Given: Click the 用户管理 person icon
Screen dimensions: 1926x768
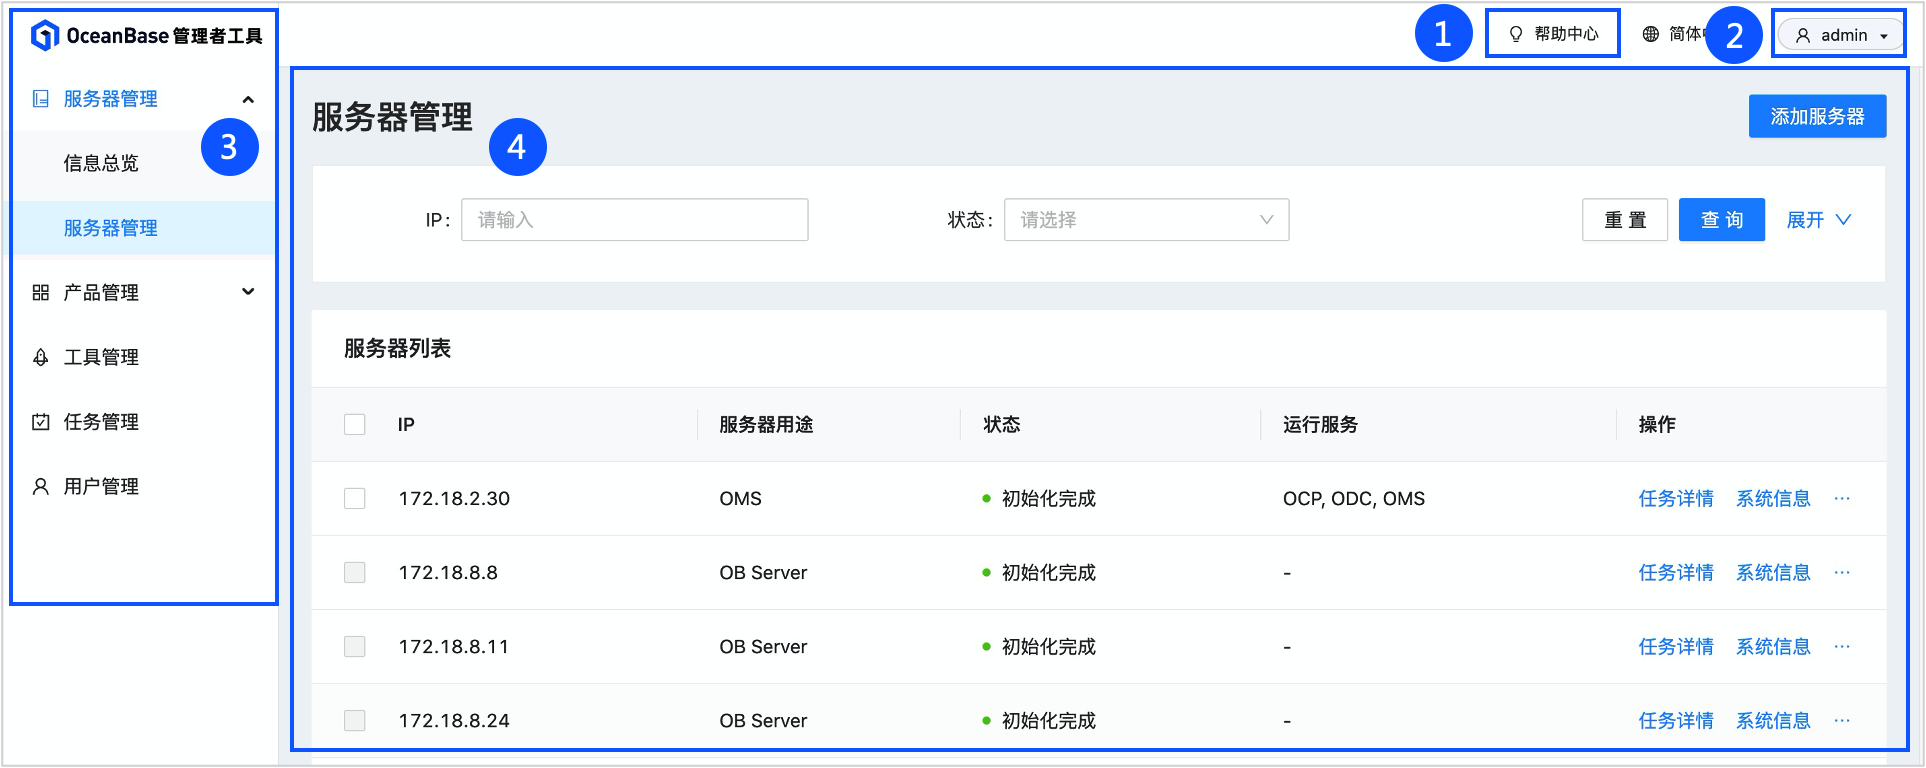Looking at the screenshot, I should click(x=41, y=487).
